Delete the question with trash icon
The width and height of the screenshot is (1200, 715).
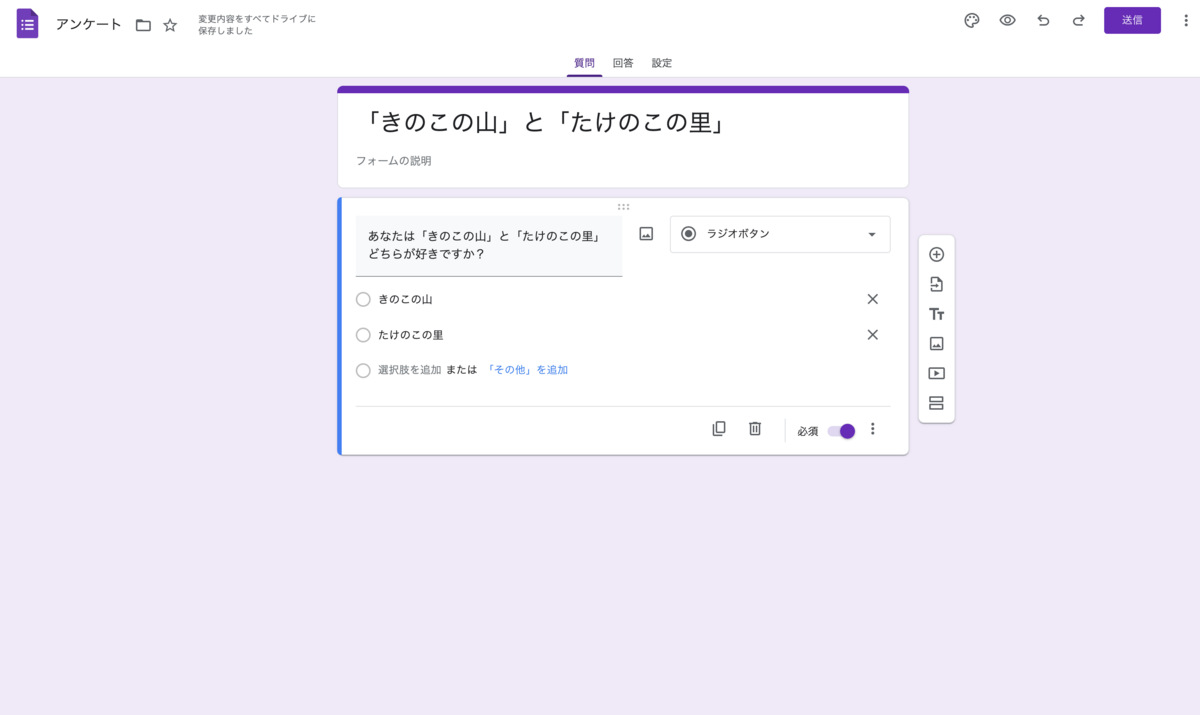click(755, 429)
